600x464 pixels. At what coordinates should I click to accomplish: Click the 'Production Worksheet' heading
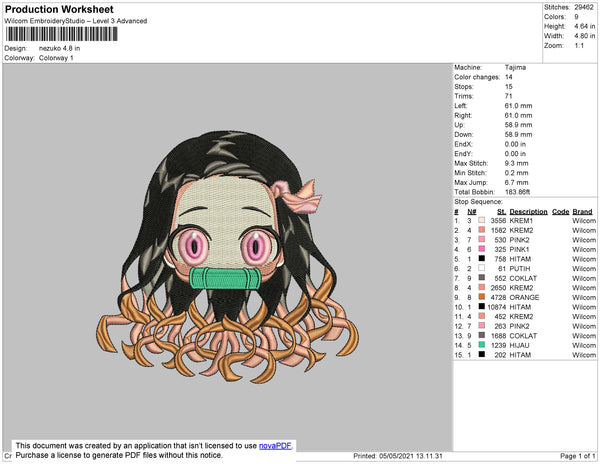point(59,10)
